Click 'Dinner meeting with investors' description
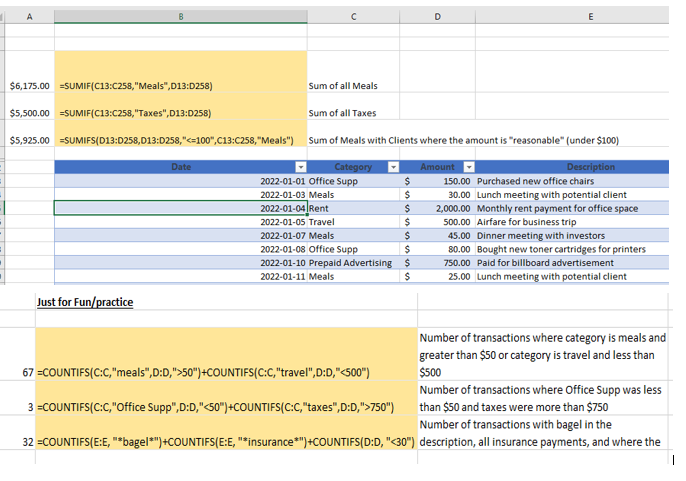Image resolution: width=686 pixels, height=481 pixels. coord(572,235)
